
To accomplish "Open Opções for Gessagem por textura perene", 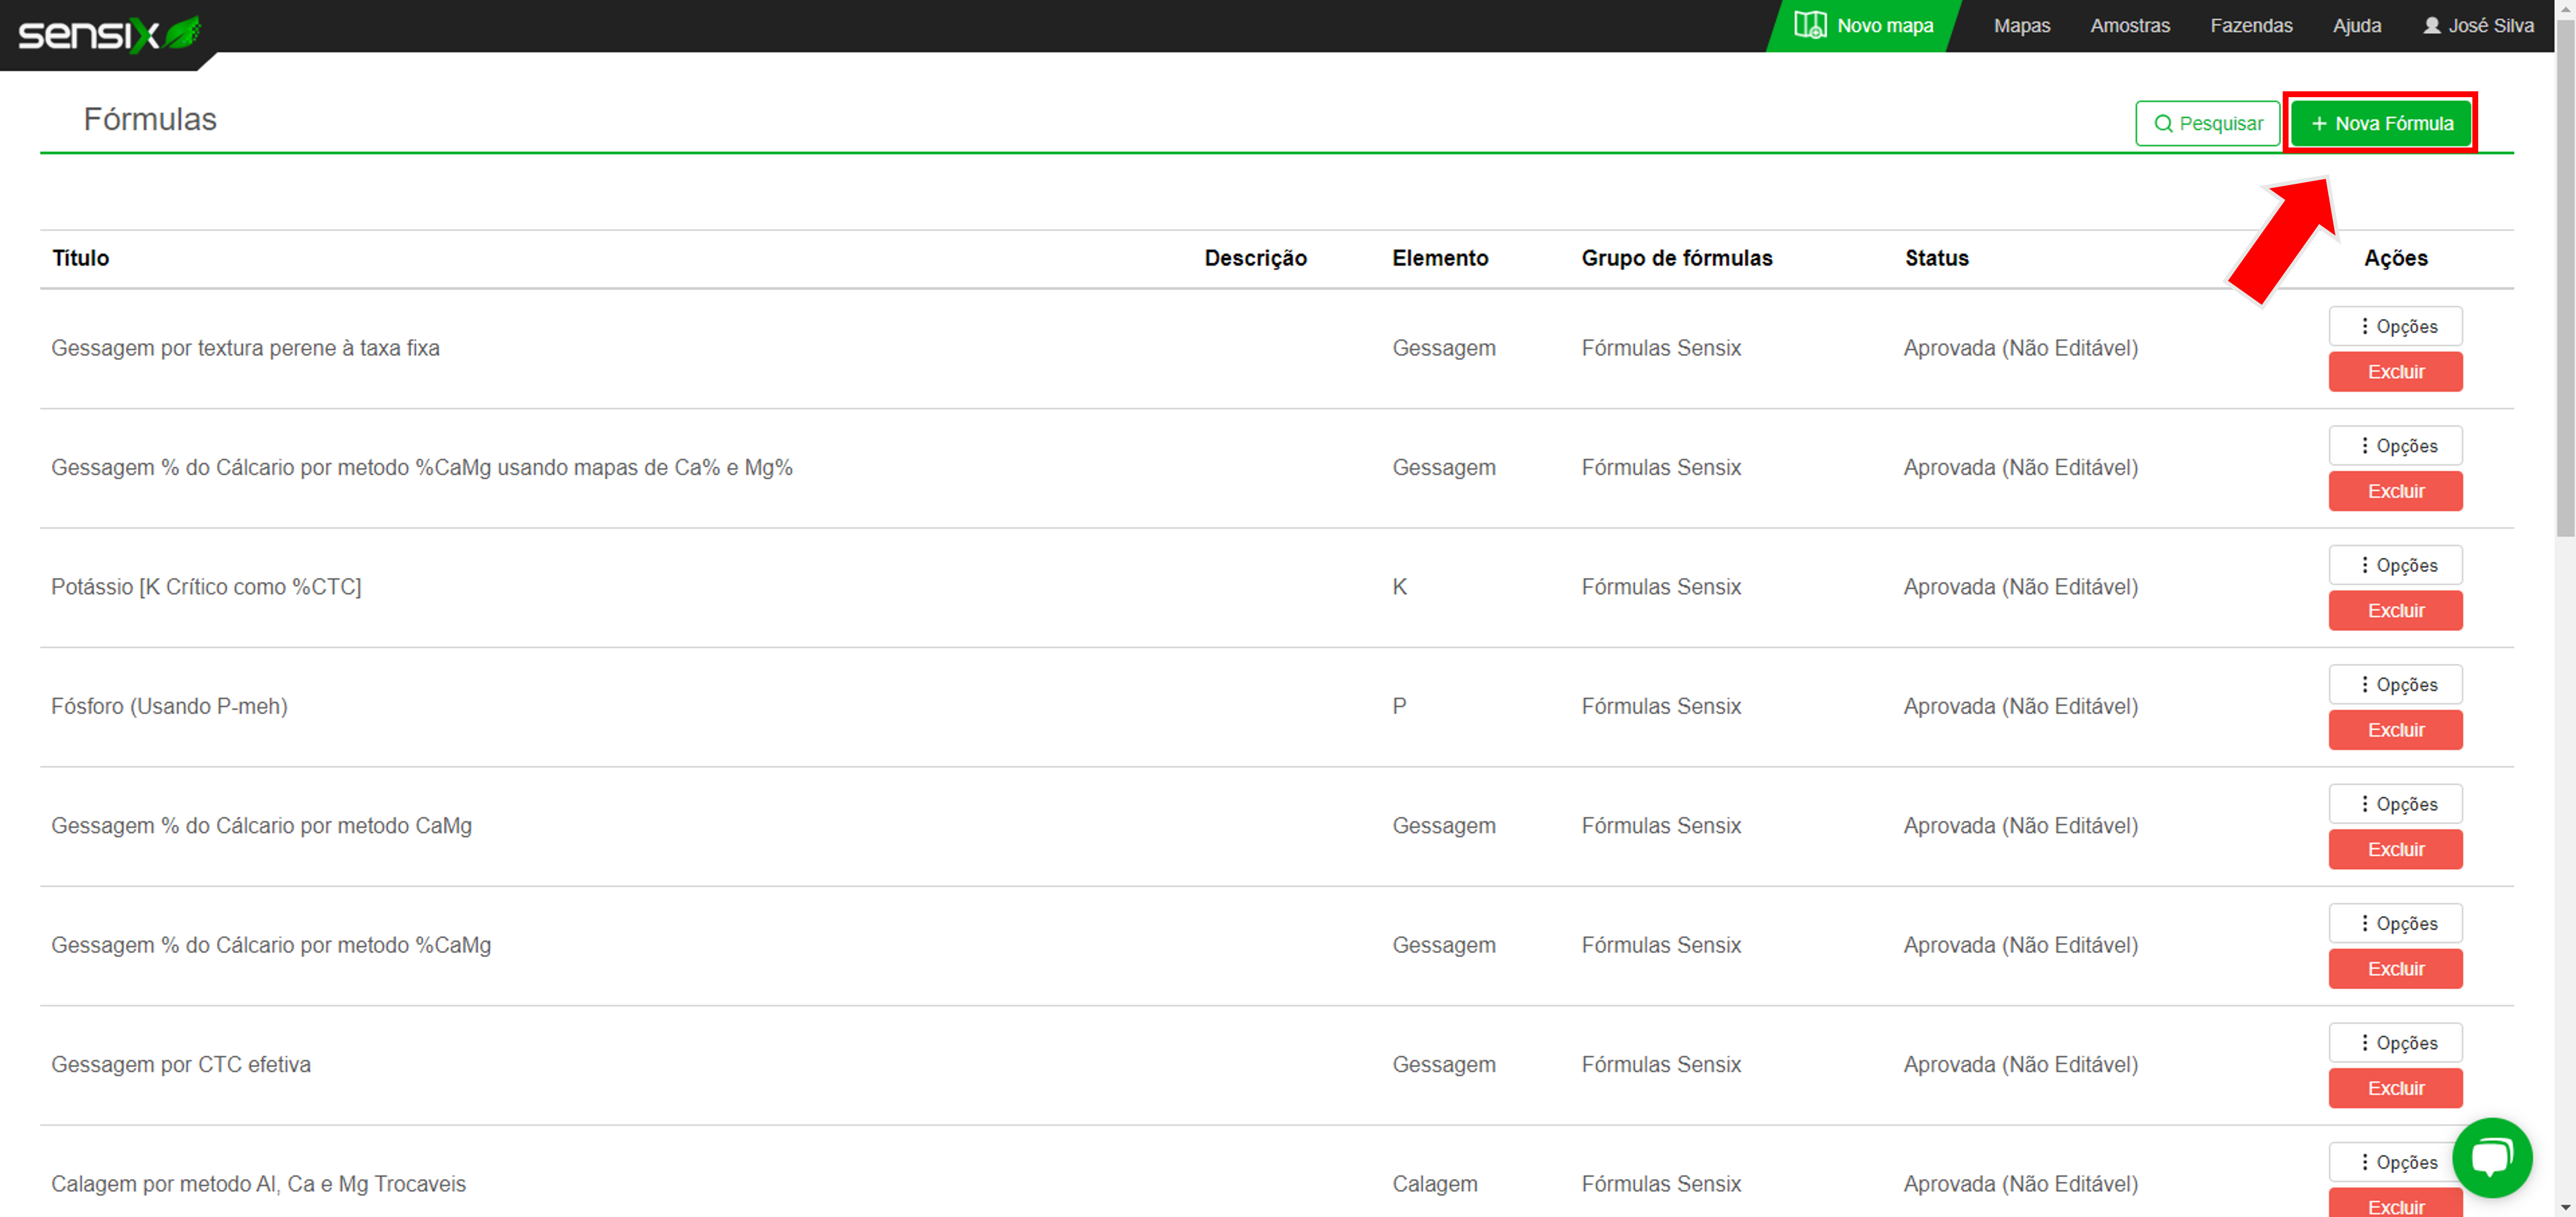I will [x=2395, y=326].
